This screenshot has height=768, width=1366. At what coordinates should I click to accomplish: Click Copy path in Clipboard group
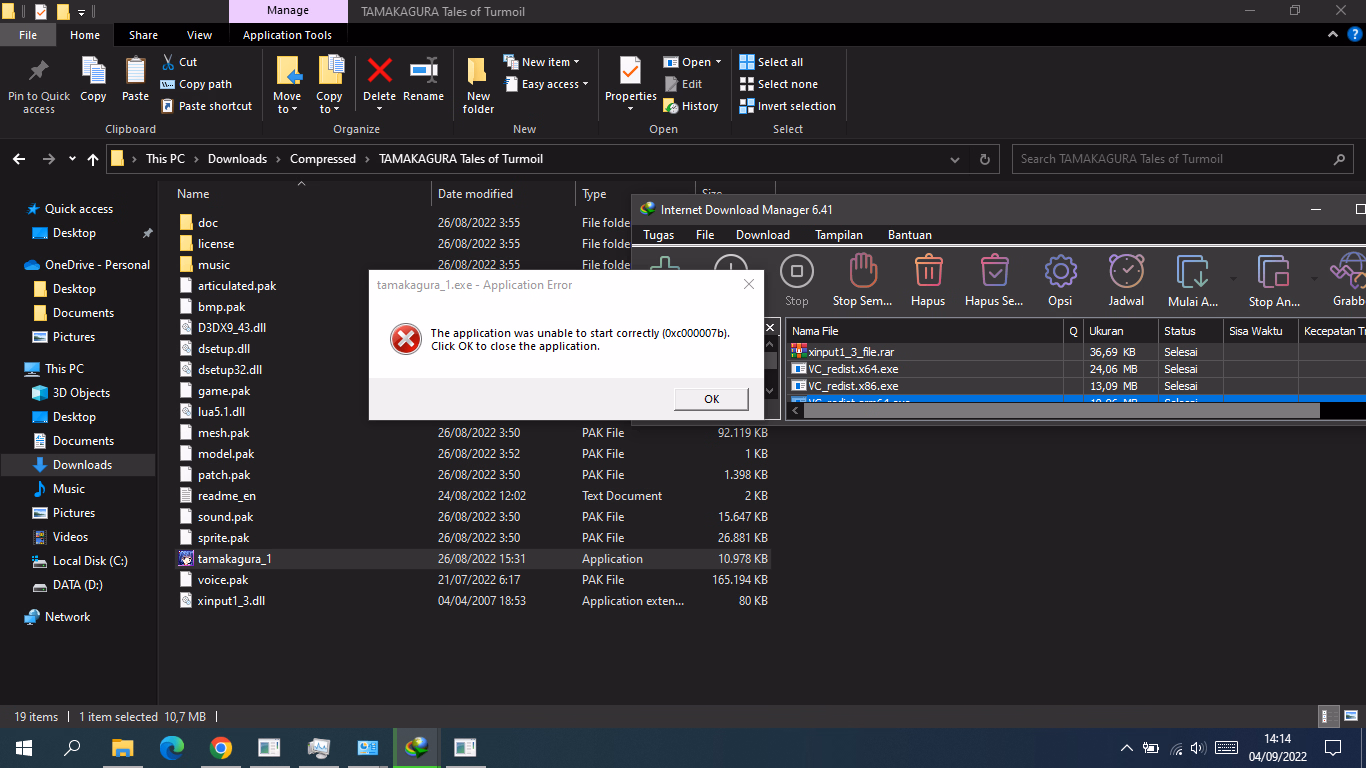point(196,84)
